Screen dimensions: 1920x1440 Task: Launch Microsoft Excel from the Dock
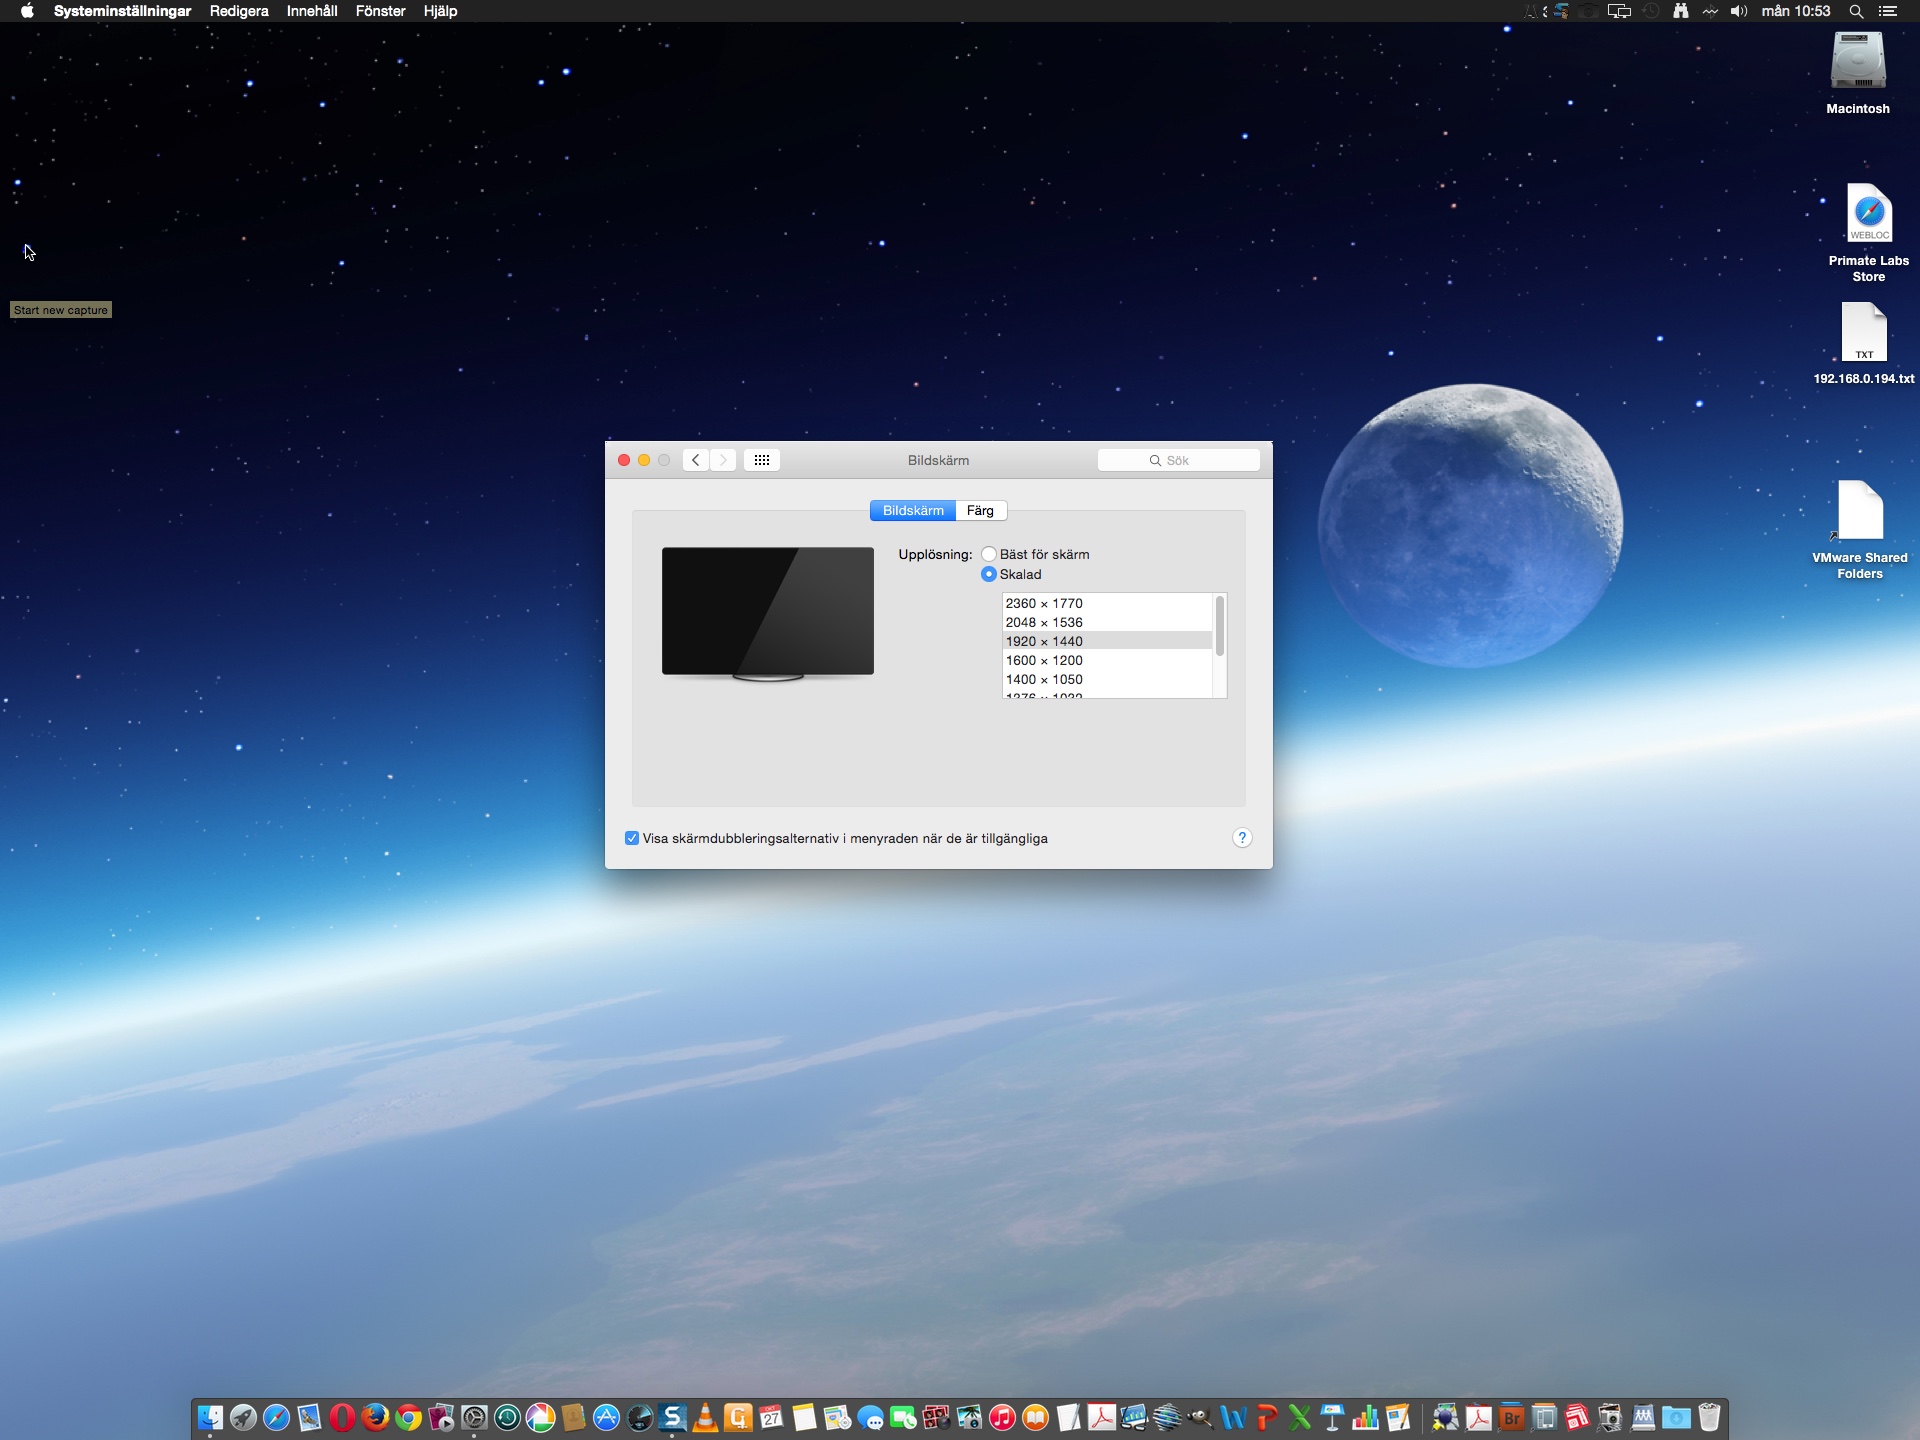1299,1417
